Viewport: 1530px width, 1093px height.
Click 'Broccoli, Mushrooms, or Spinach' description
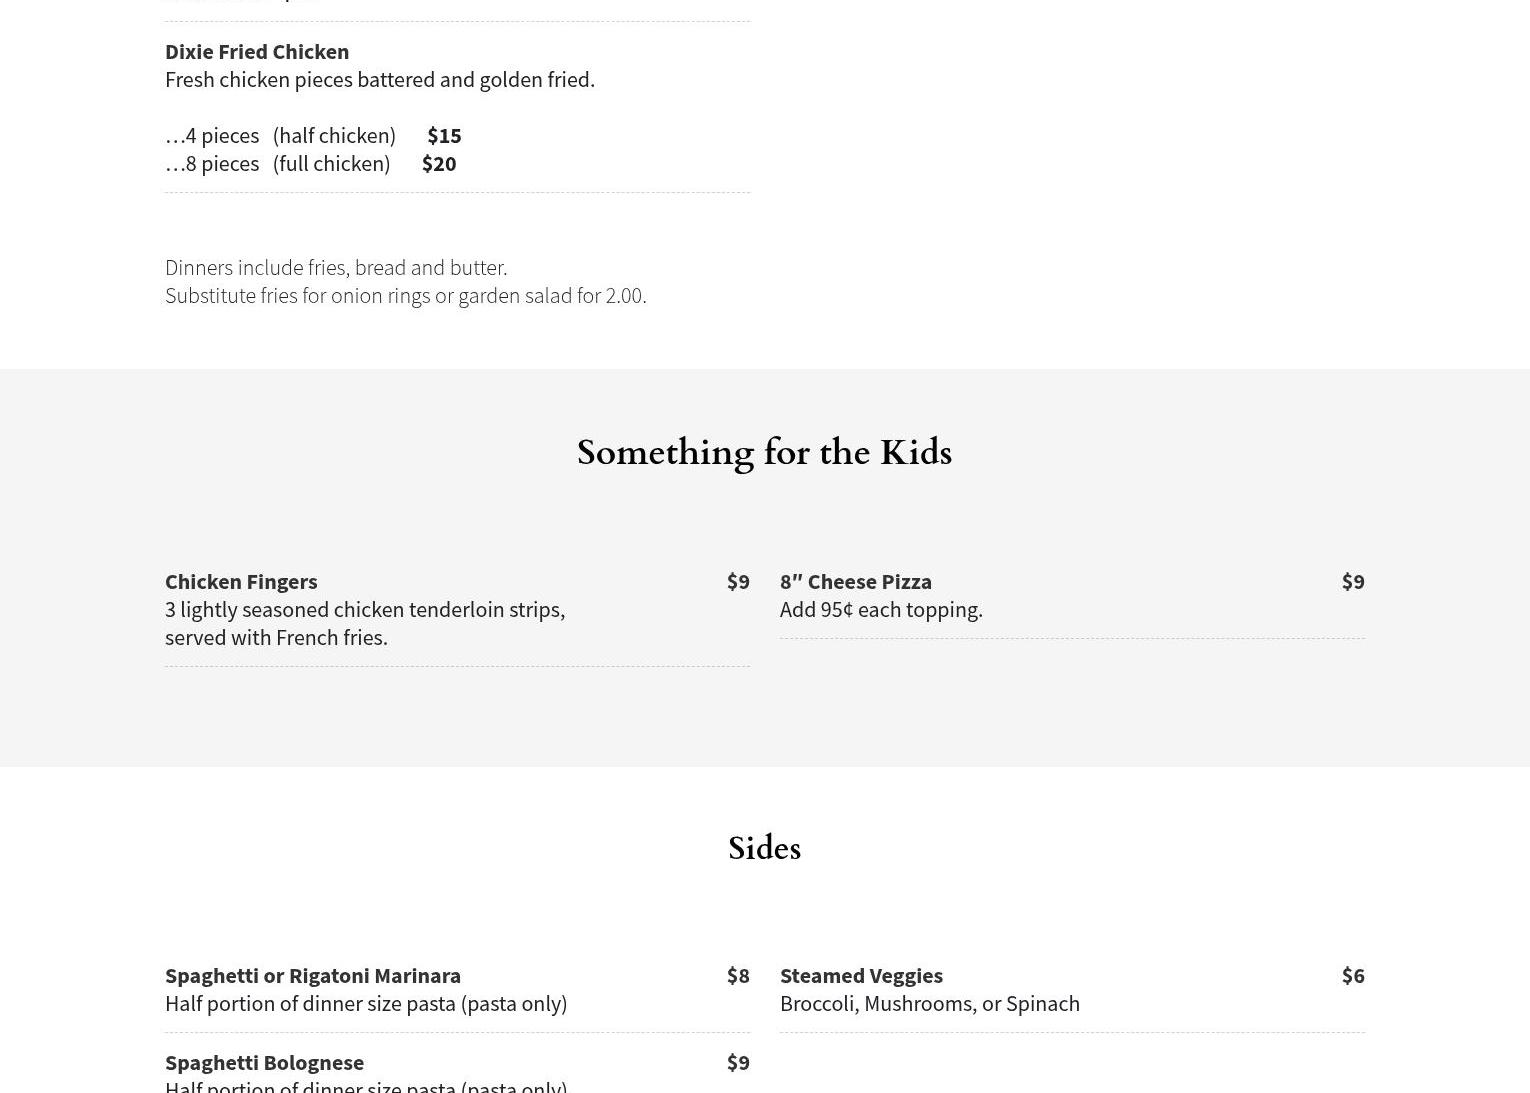point(930,1003)
